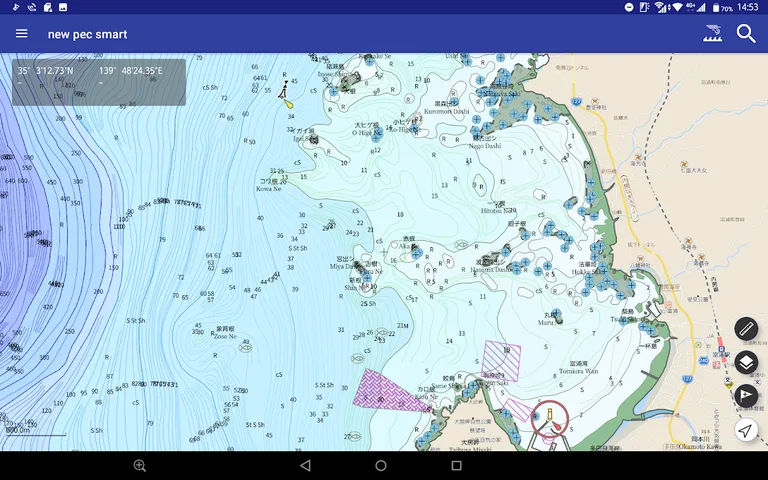
Task: Tap the flag waypoint button
Action: pyautogui.click(x=746, y=396)
